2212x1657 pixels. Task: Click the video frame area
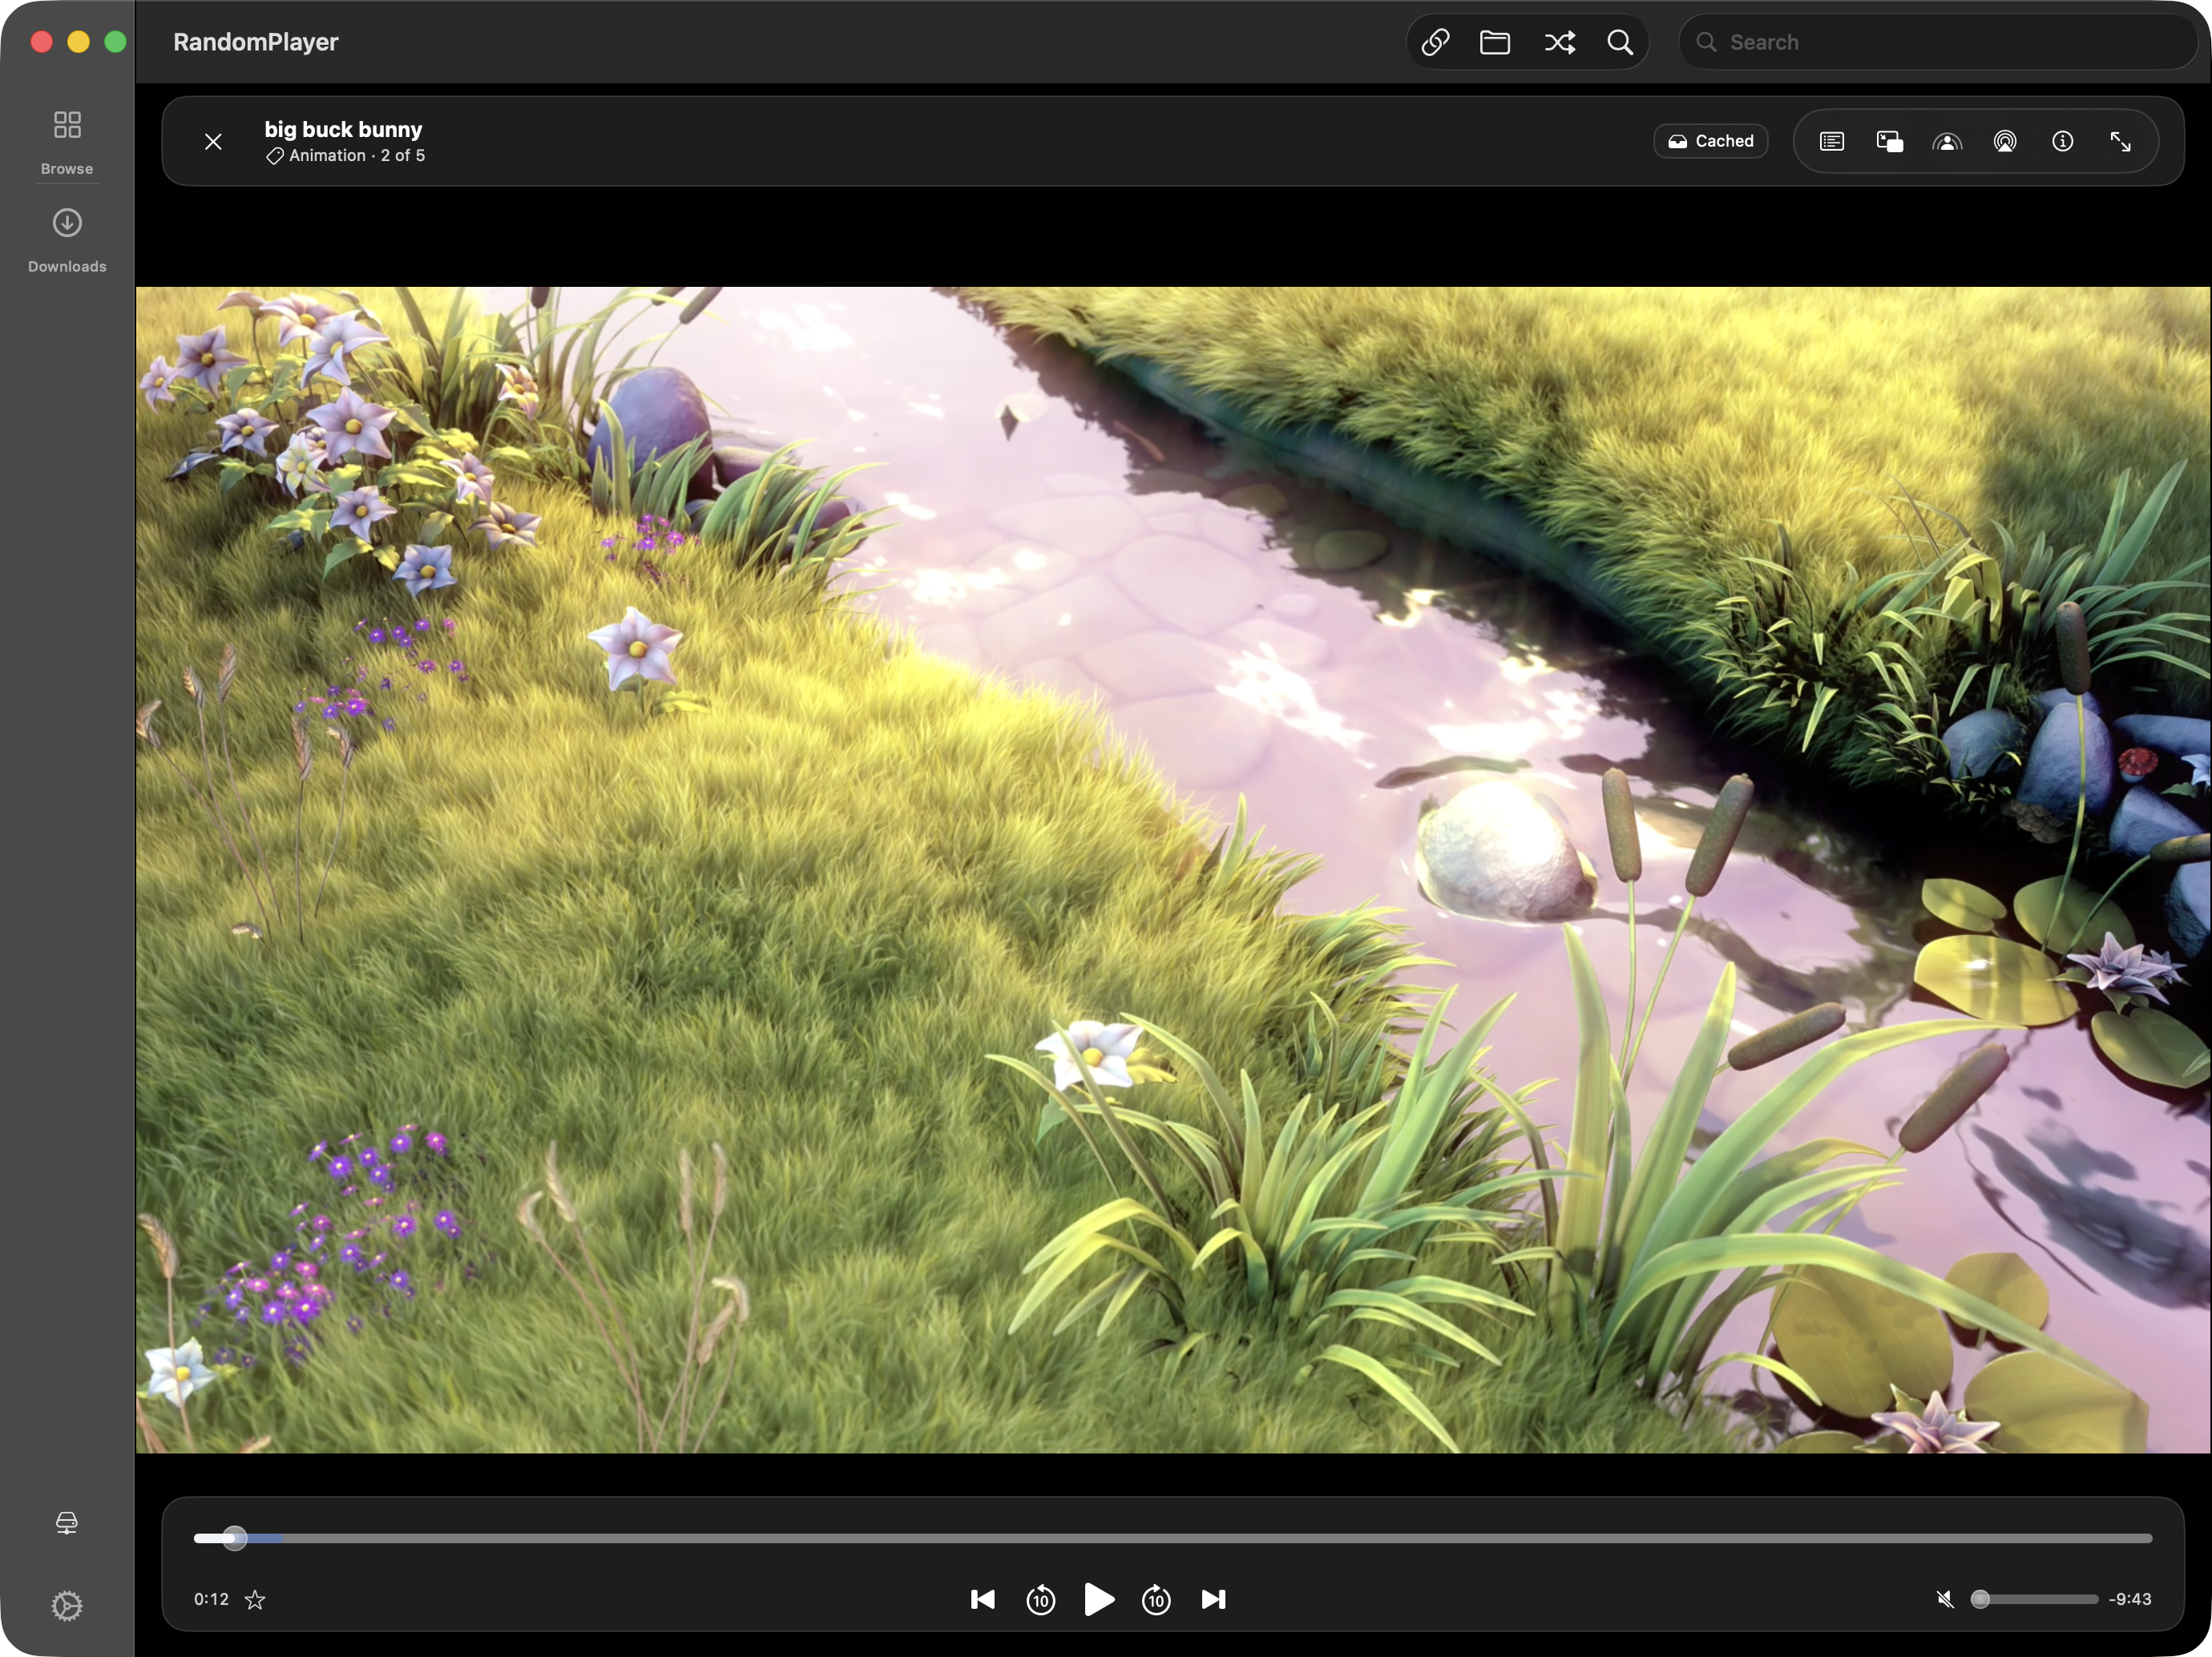coord(1173,870)
